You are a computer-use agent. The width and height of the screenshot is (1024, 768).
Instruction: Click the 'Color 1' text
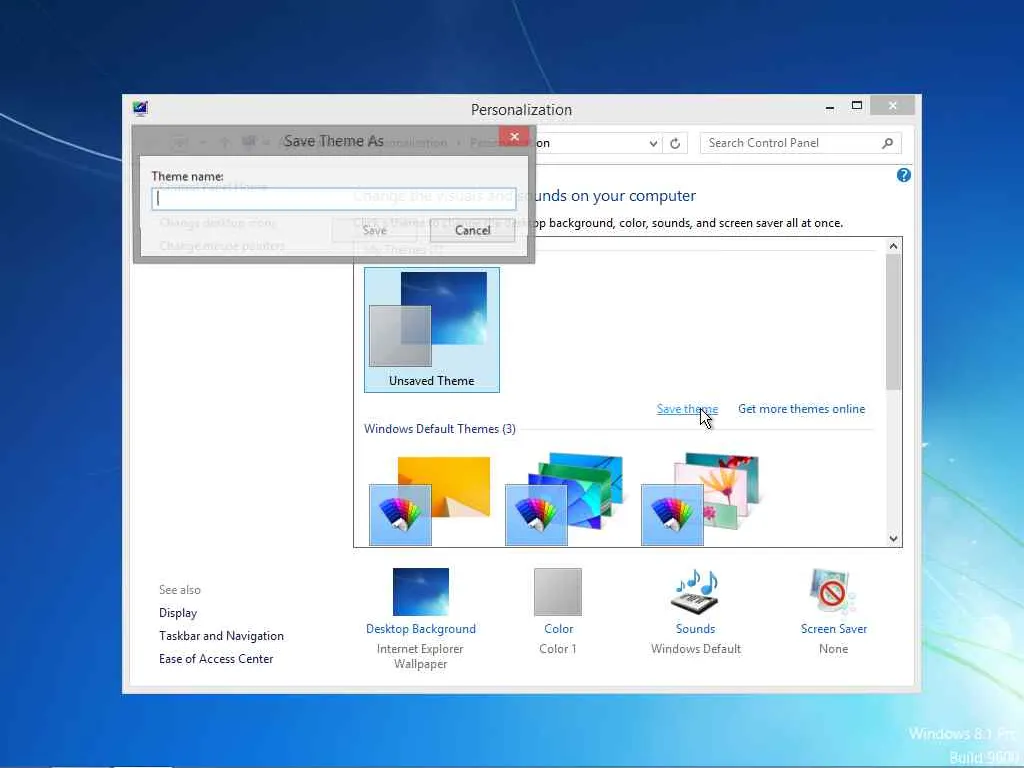(x=558, y=648)
